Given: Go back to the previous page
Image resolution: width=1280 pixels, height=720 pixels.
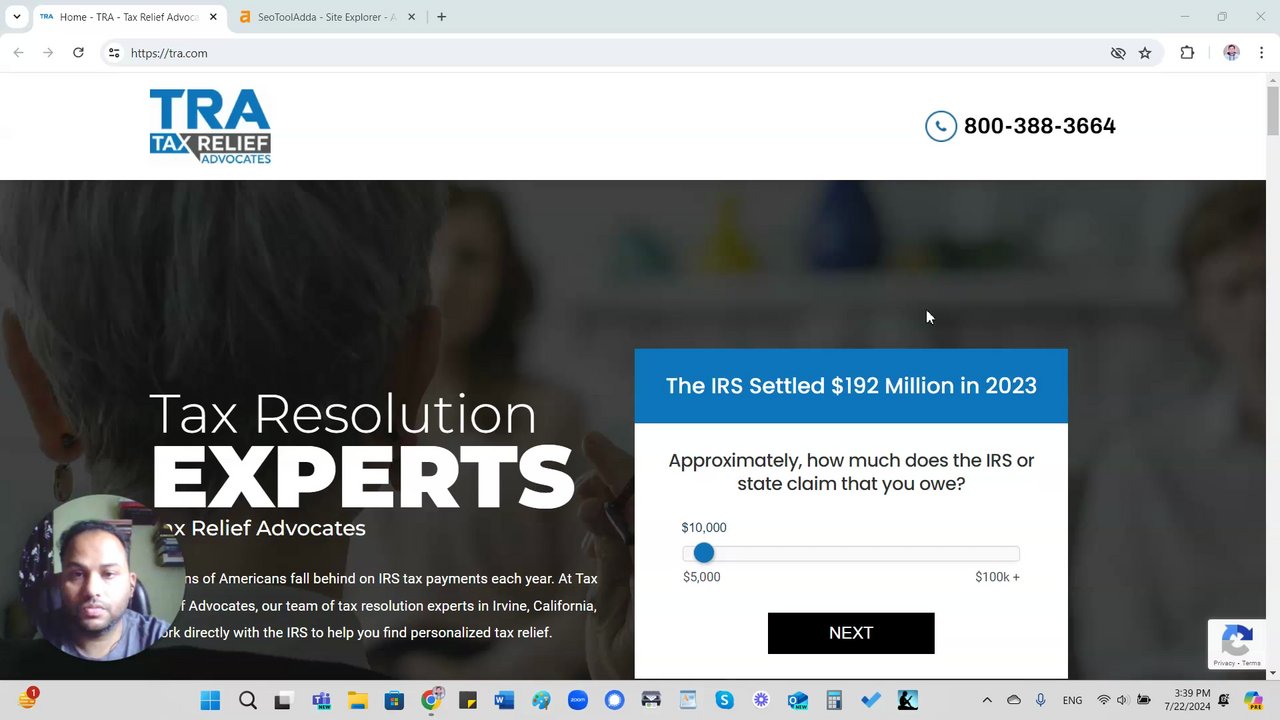Looking at the screenshot, I should coord(18,53).
